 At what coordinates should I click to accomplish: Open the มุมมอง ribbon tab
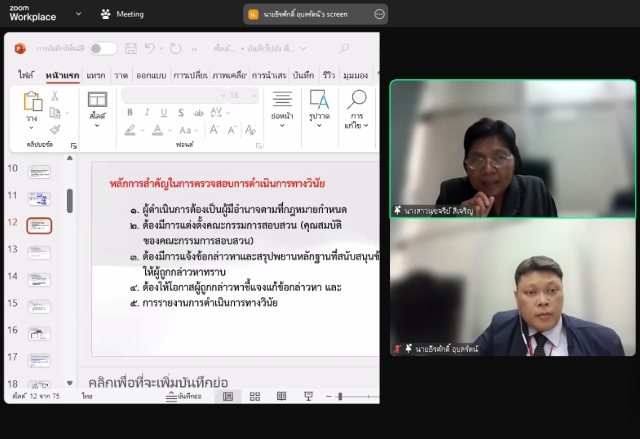pyautogui.click(x=356, y=75)
